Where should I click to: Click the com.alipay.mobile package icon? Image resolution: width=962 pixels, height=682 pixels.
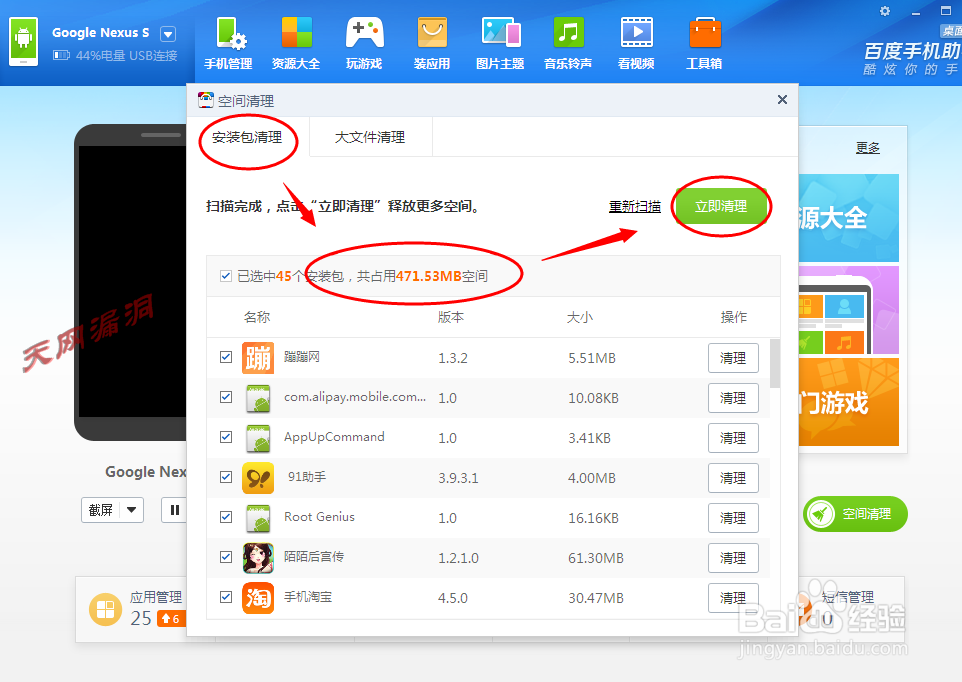point(258,398)
